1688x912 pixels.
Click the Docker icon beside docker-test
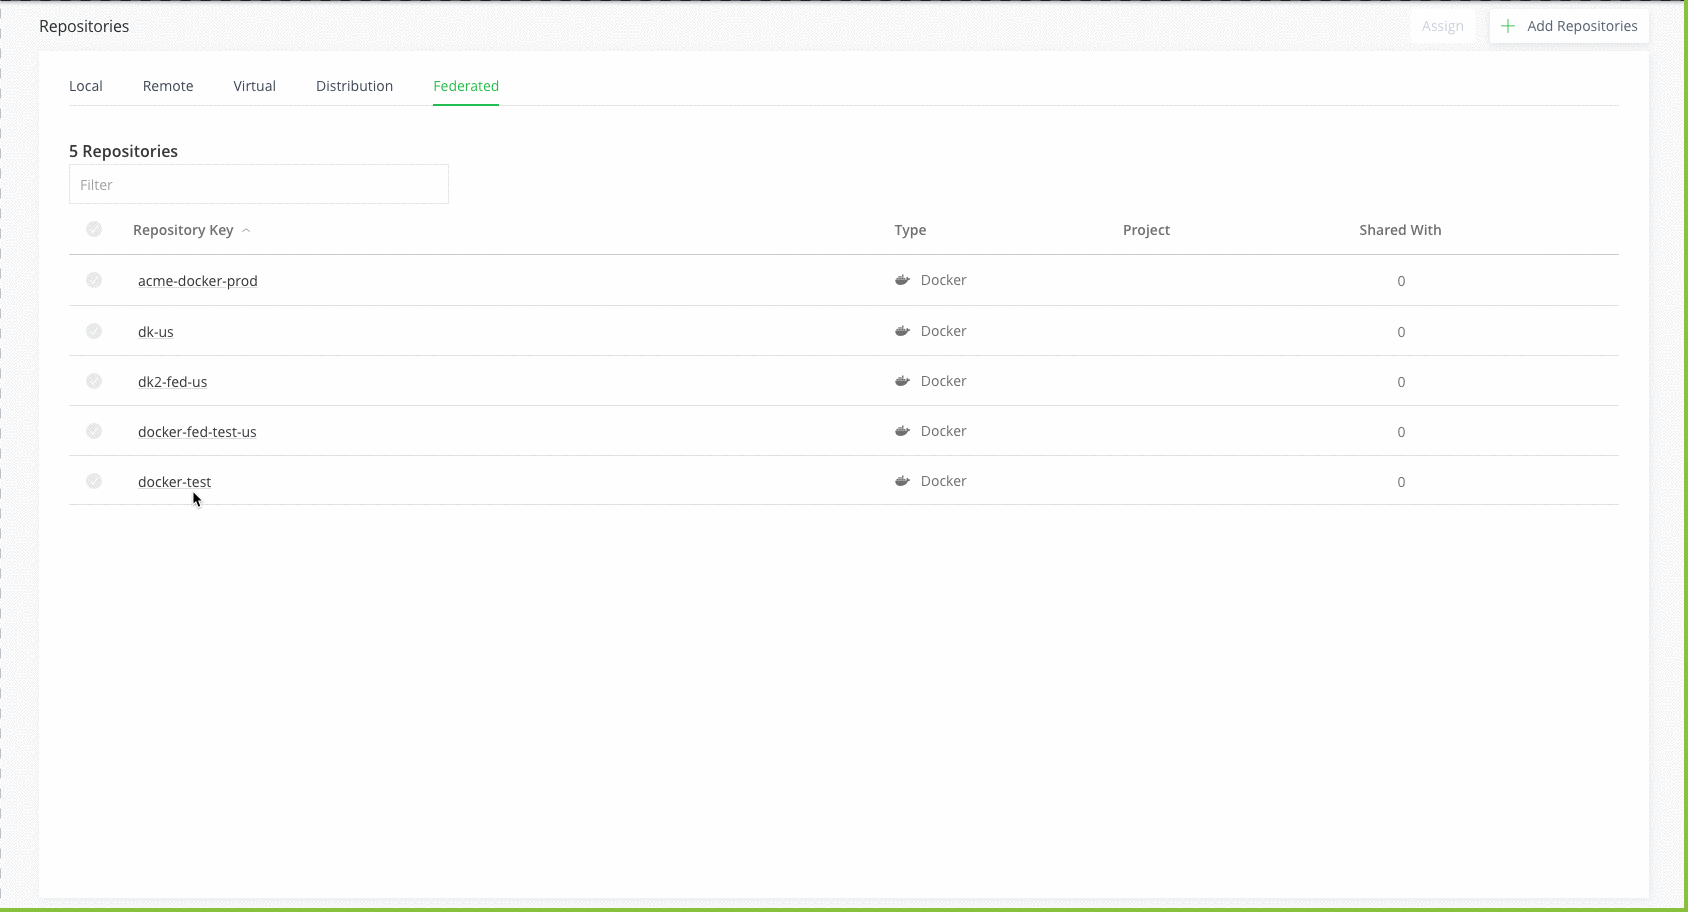click(903, 480)
